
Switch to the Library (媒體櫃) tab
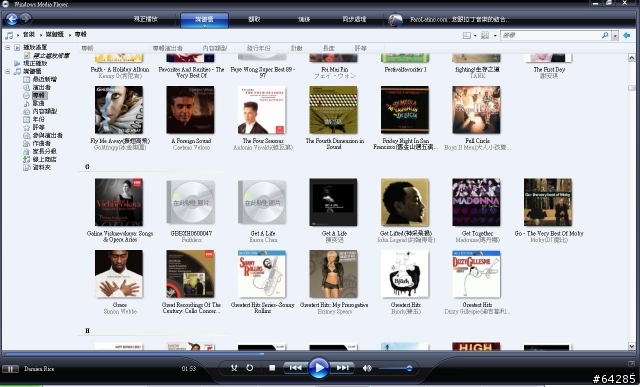click(x=204, y=20)
